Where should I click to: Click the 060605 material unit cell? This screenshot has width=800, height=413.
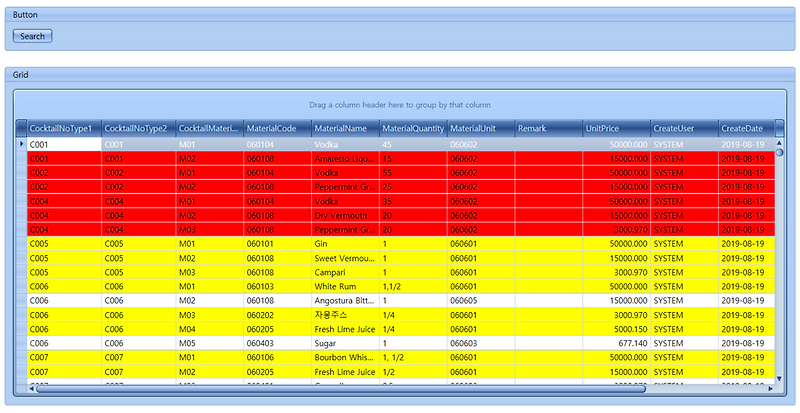[481, 301]
